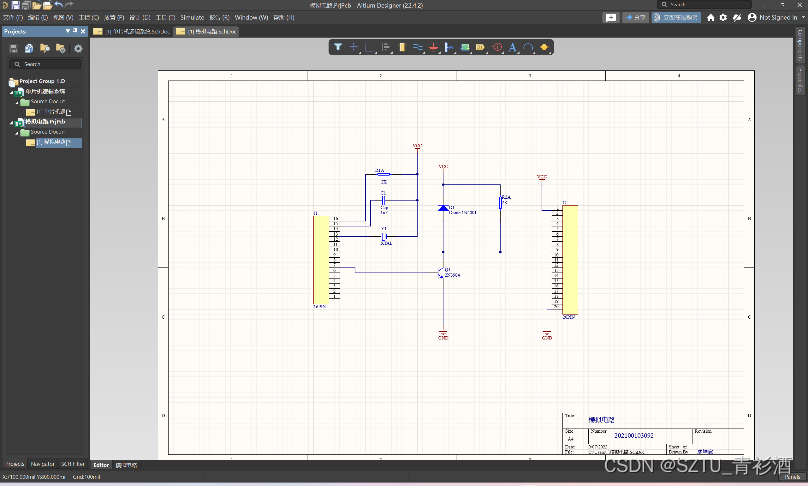The image size is (808, 486).
Task: Focus the top-right global Search field
Action: 704,5
